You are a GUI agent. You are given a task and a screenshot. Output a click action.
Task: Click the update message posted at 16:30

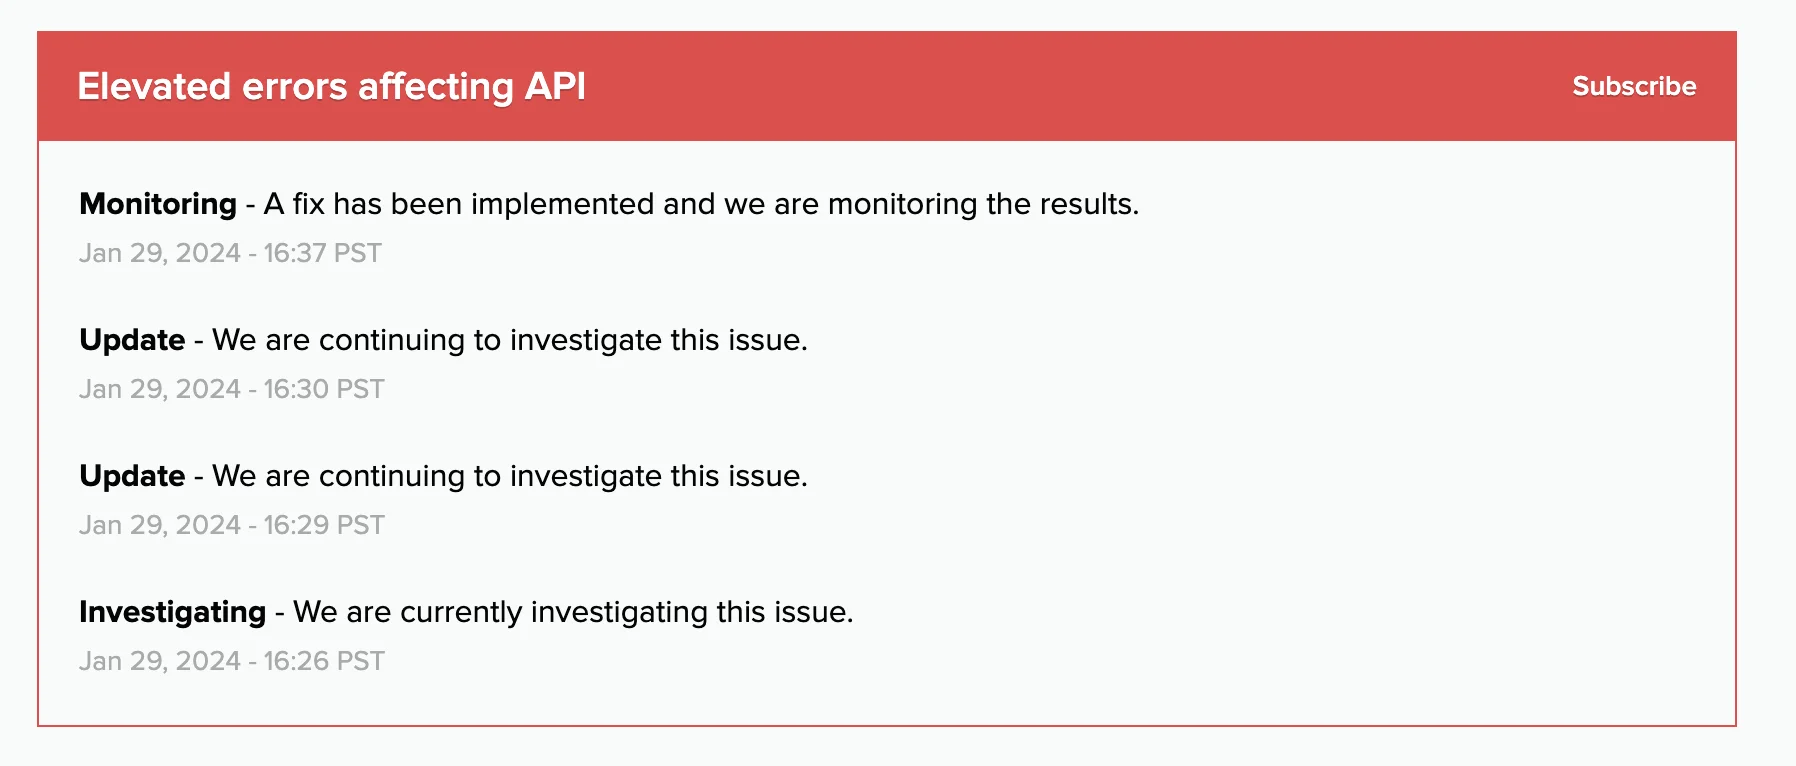tap(509, 340)
